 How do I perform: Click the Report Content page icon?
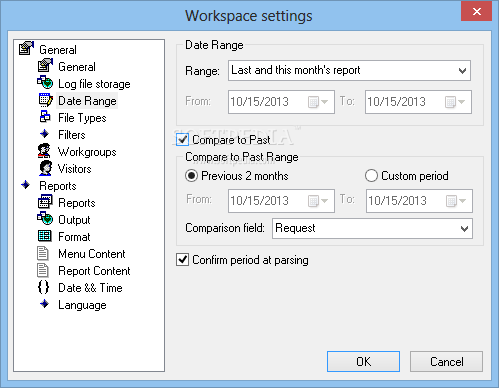43,270
